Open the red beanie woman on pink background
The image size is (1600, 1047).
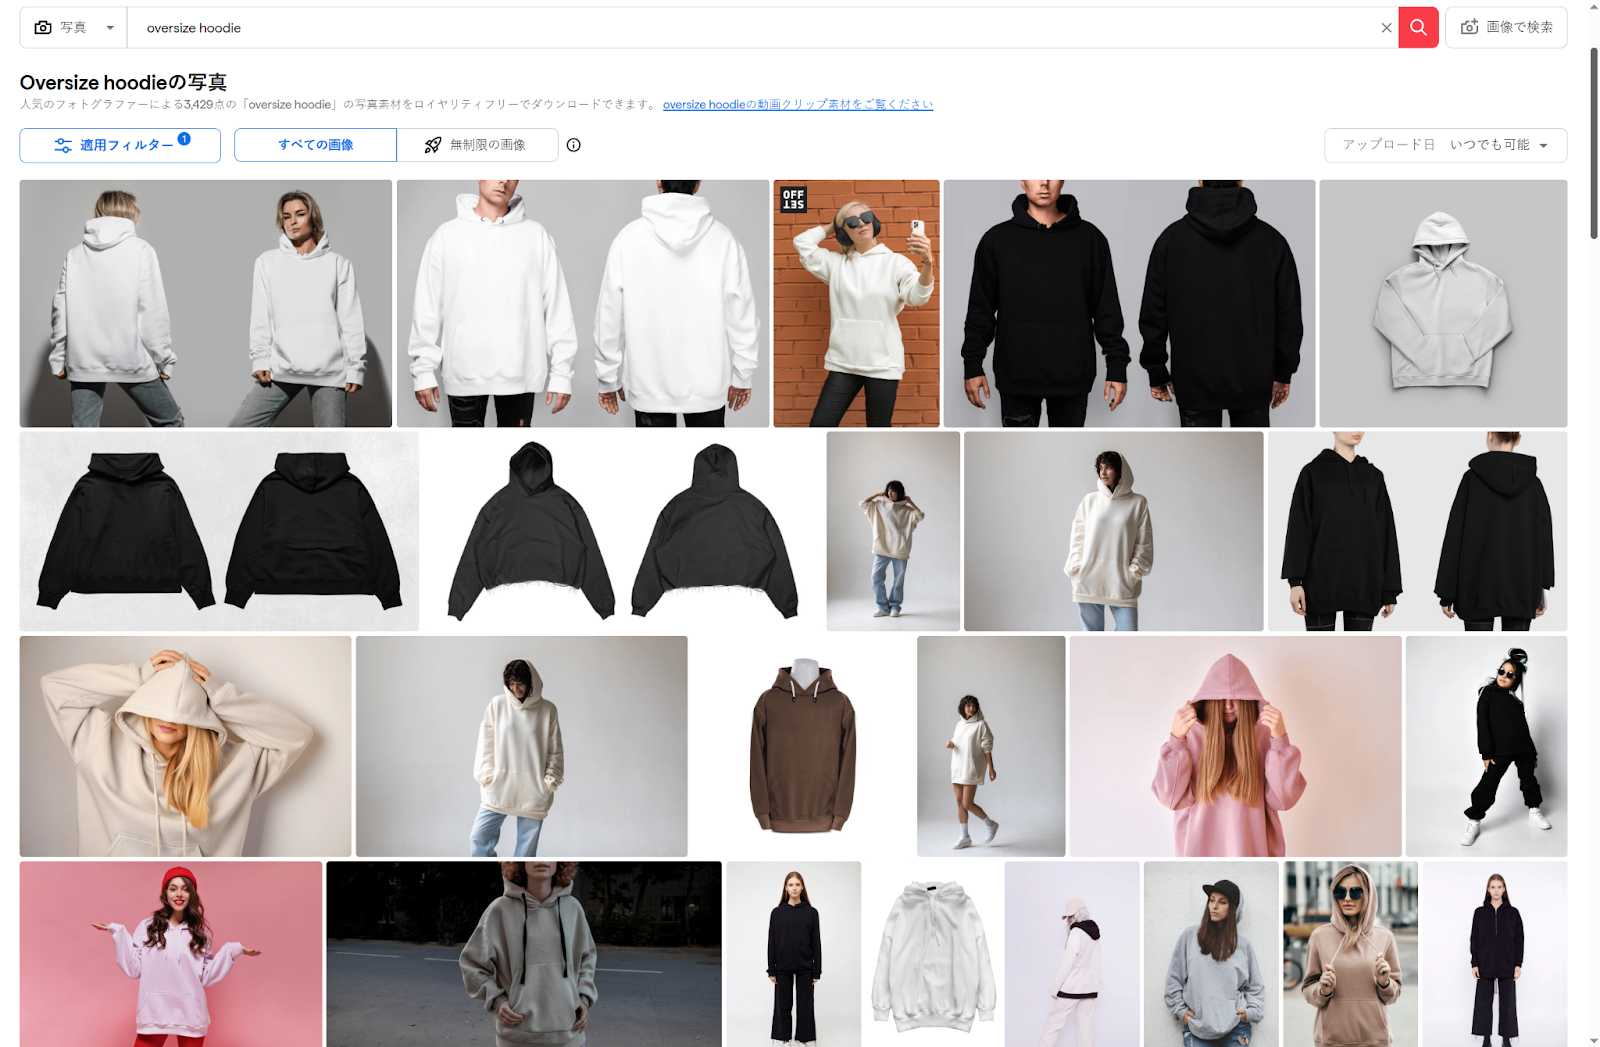pos(171,954)
